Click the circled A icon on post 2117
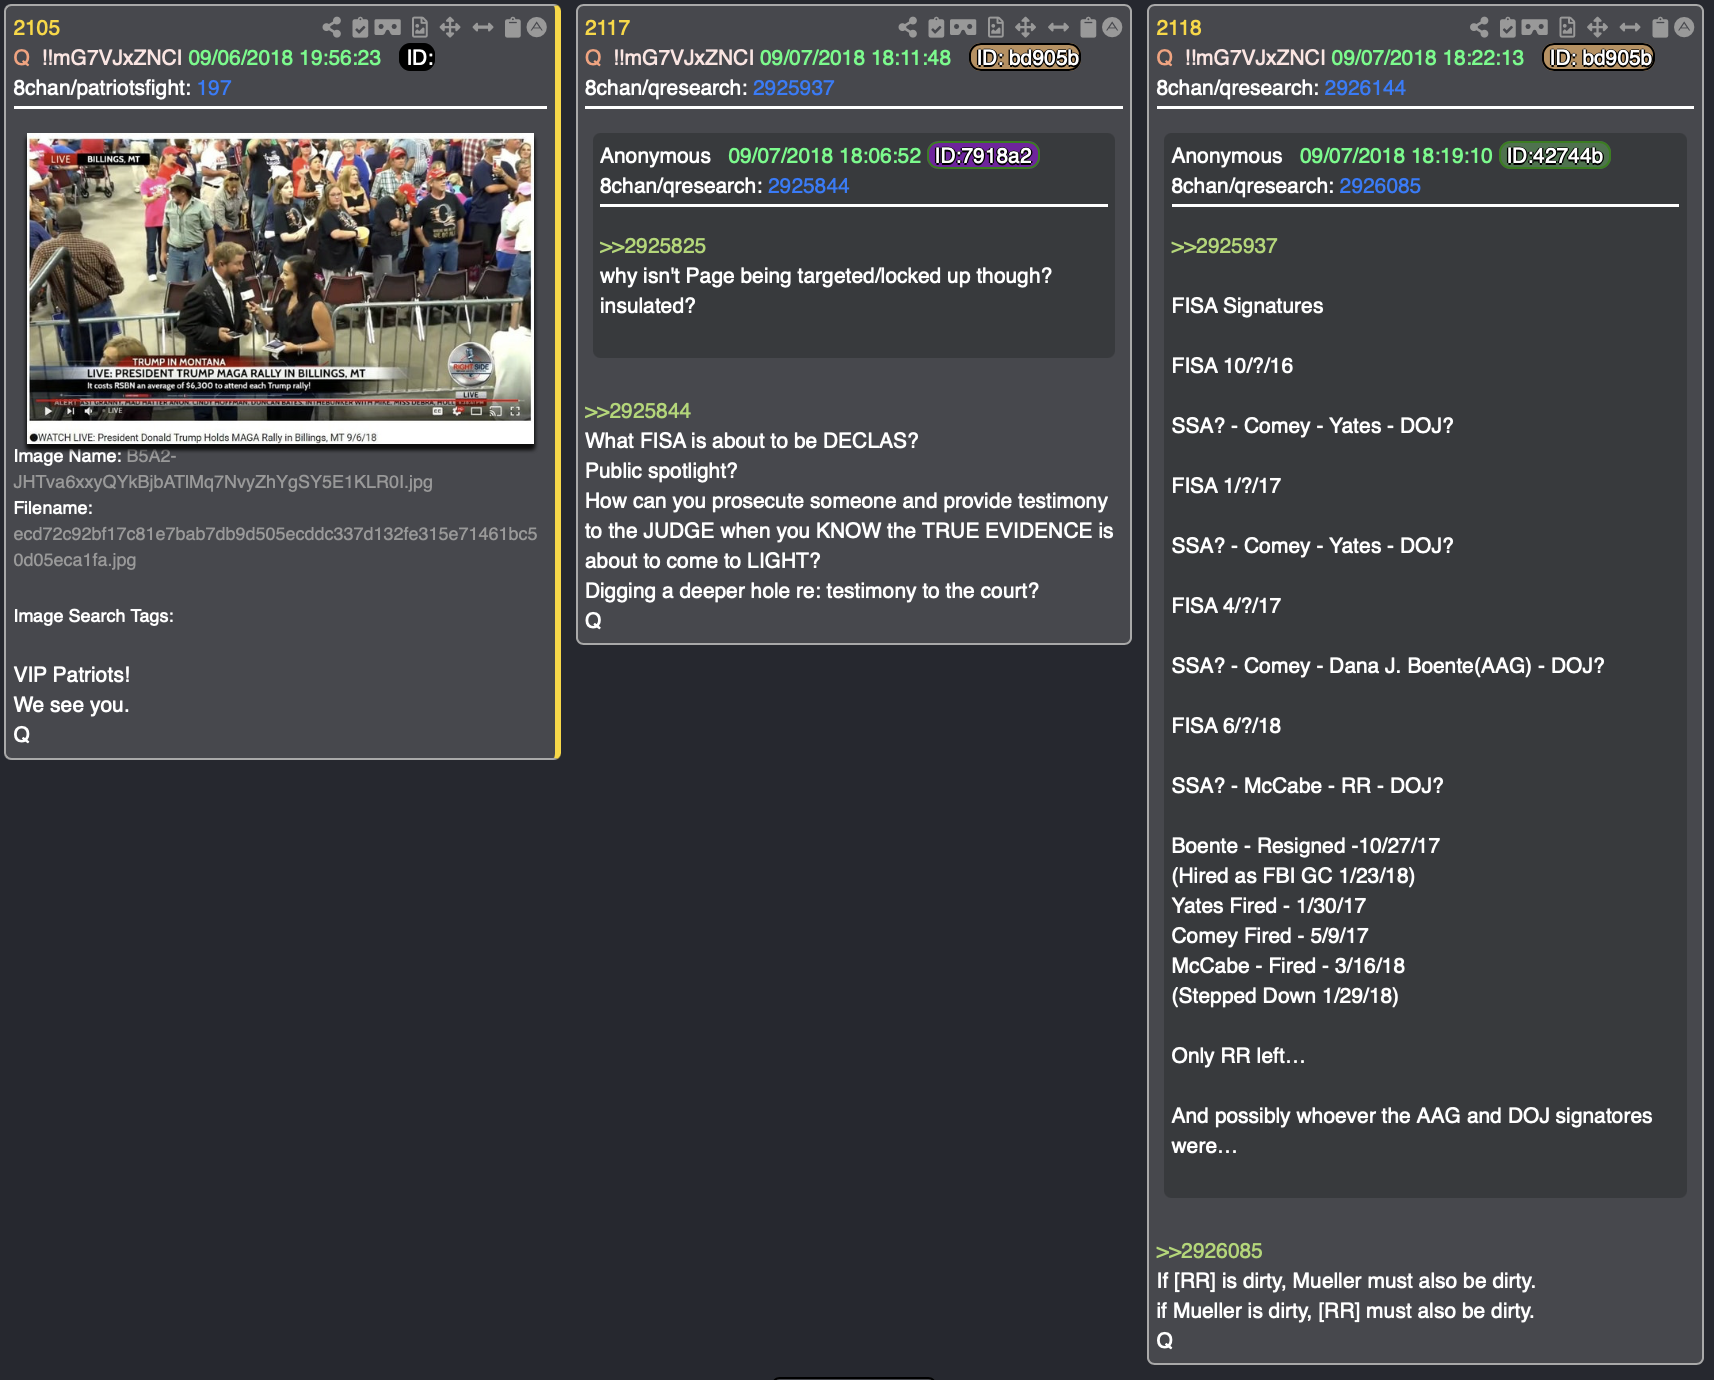This screenshot has height=1380, width=1714. 1112,28
